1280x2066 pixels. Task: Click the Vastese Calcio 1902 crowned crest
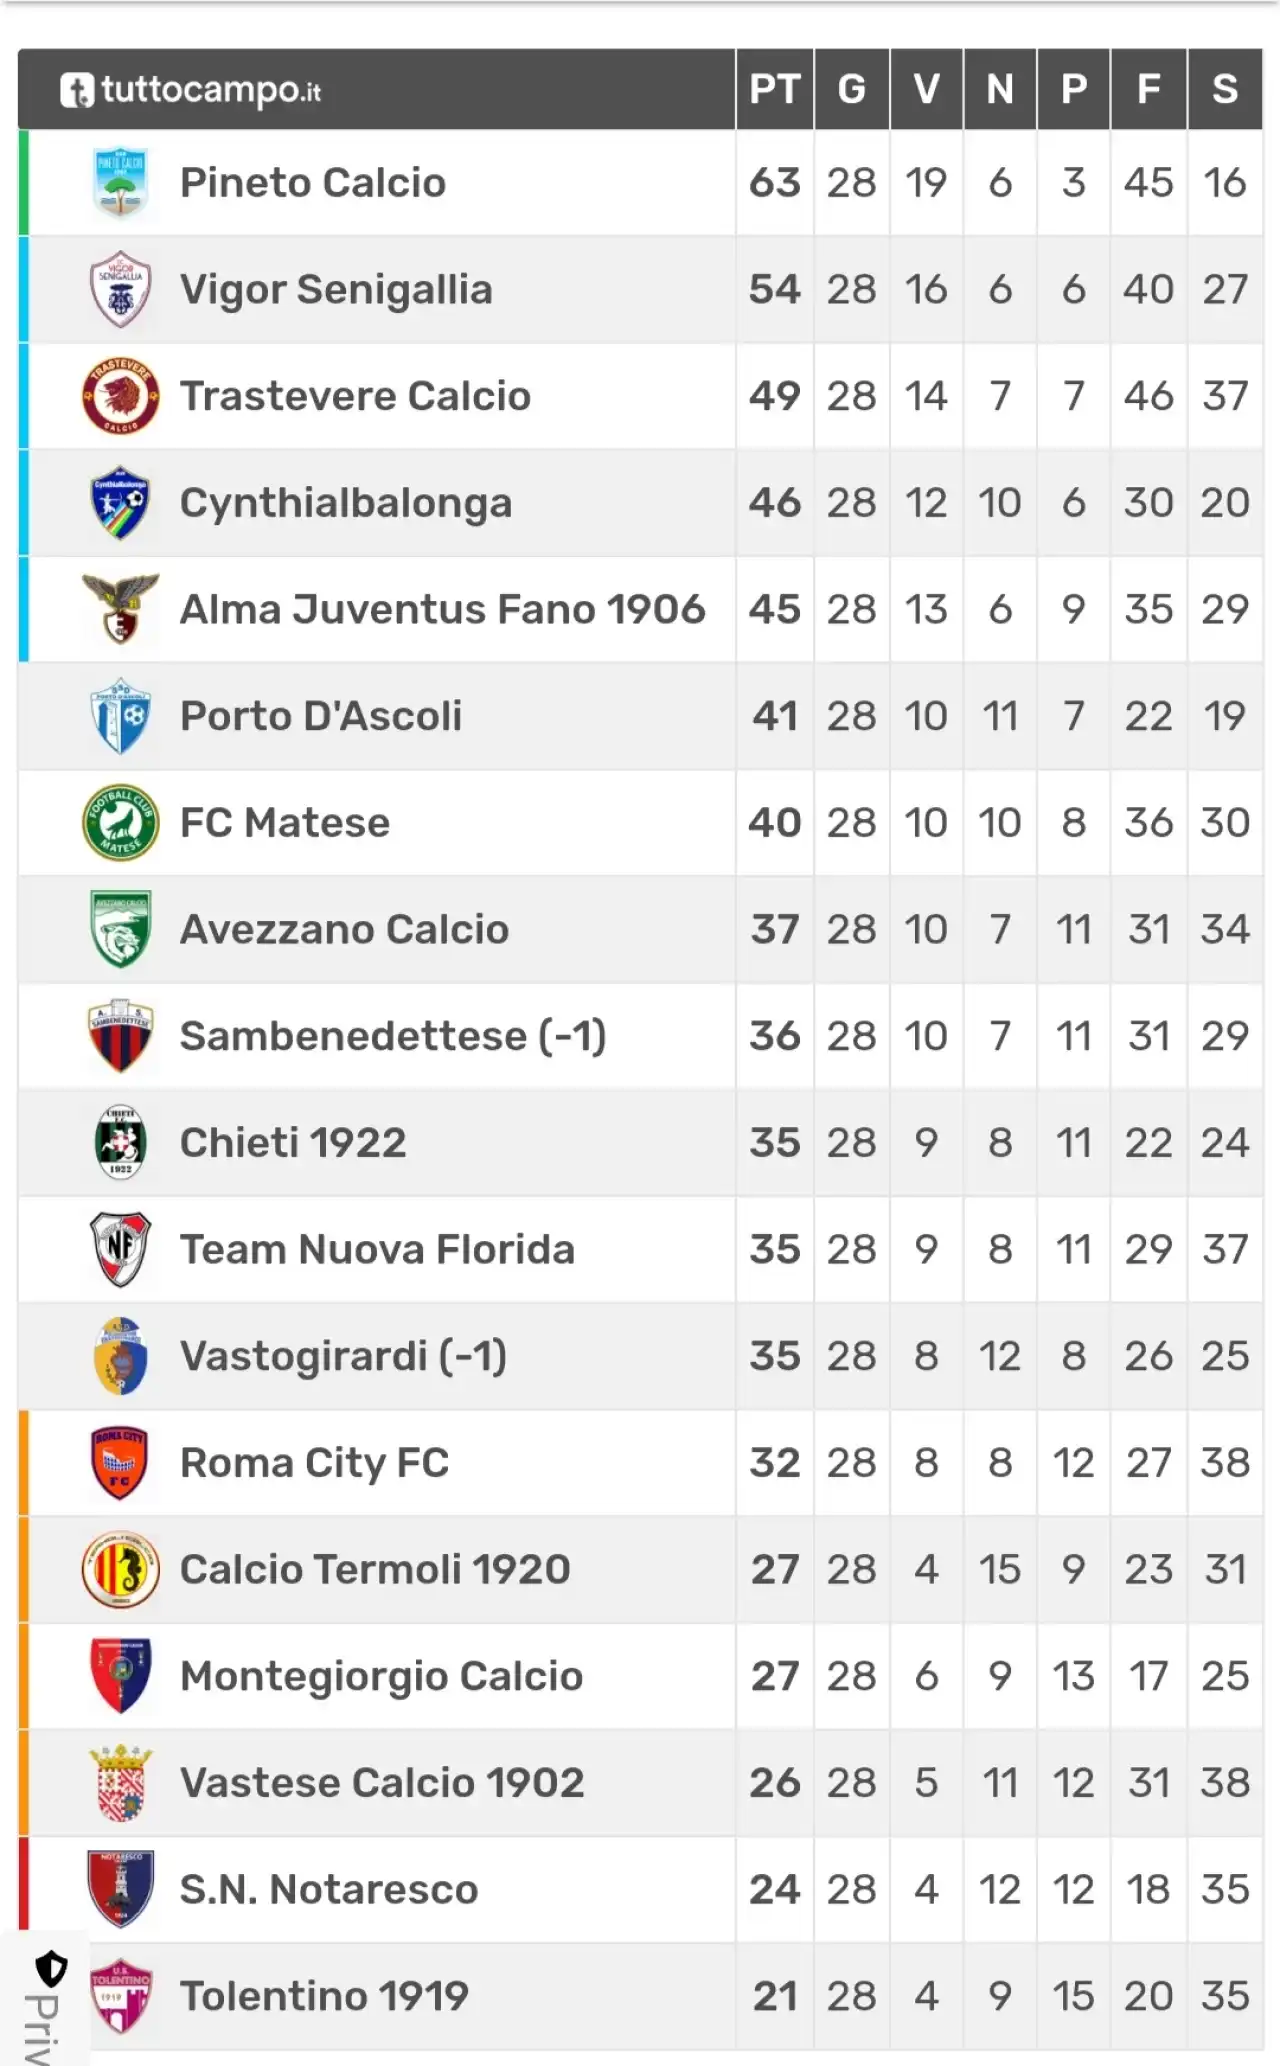point(120,1783)
